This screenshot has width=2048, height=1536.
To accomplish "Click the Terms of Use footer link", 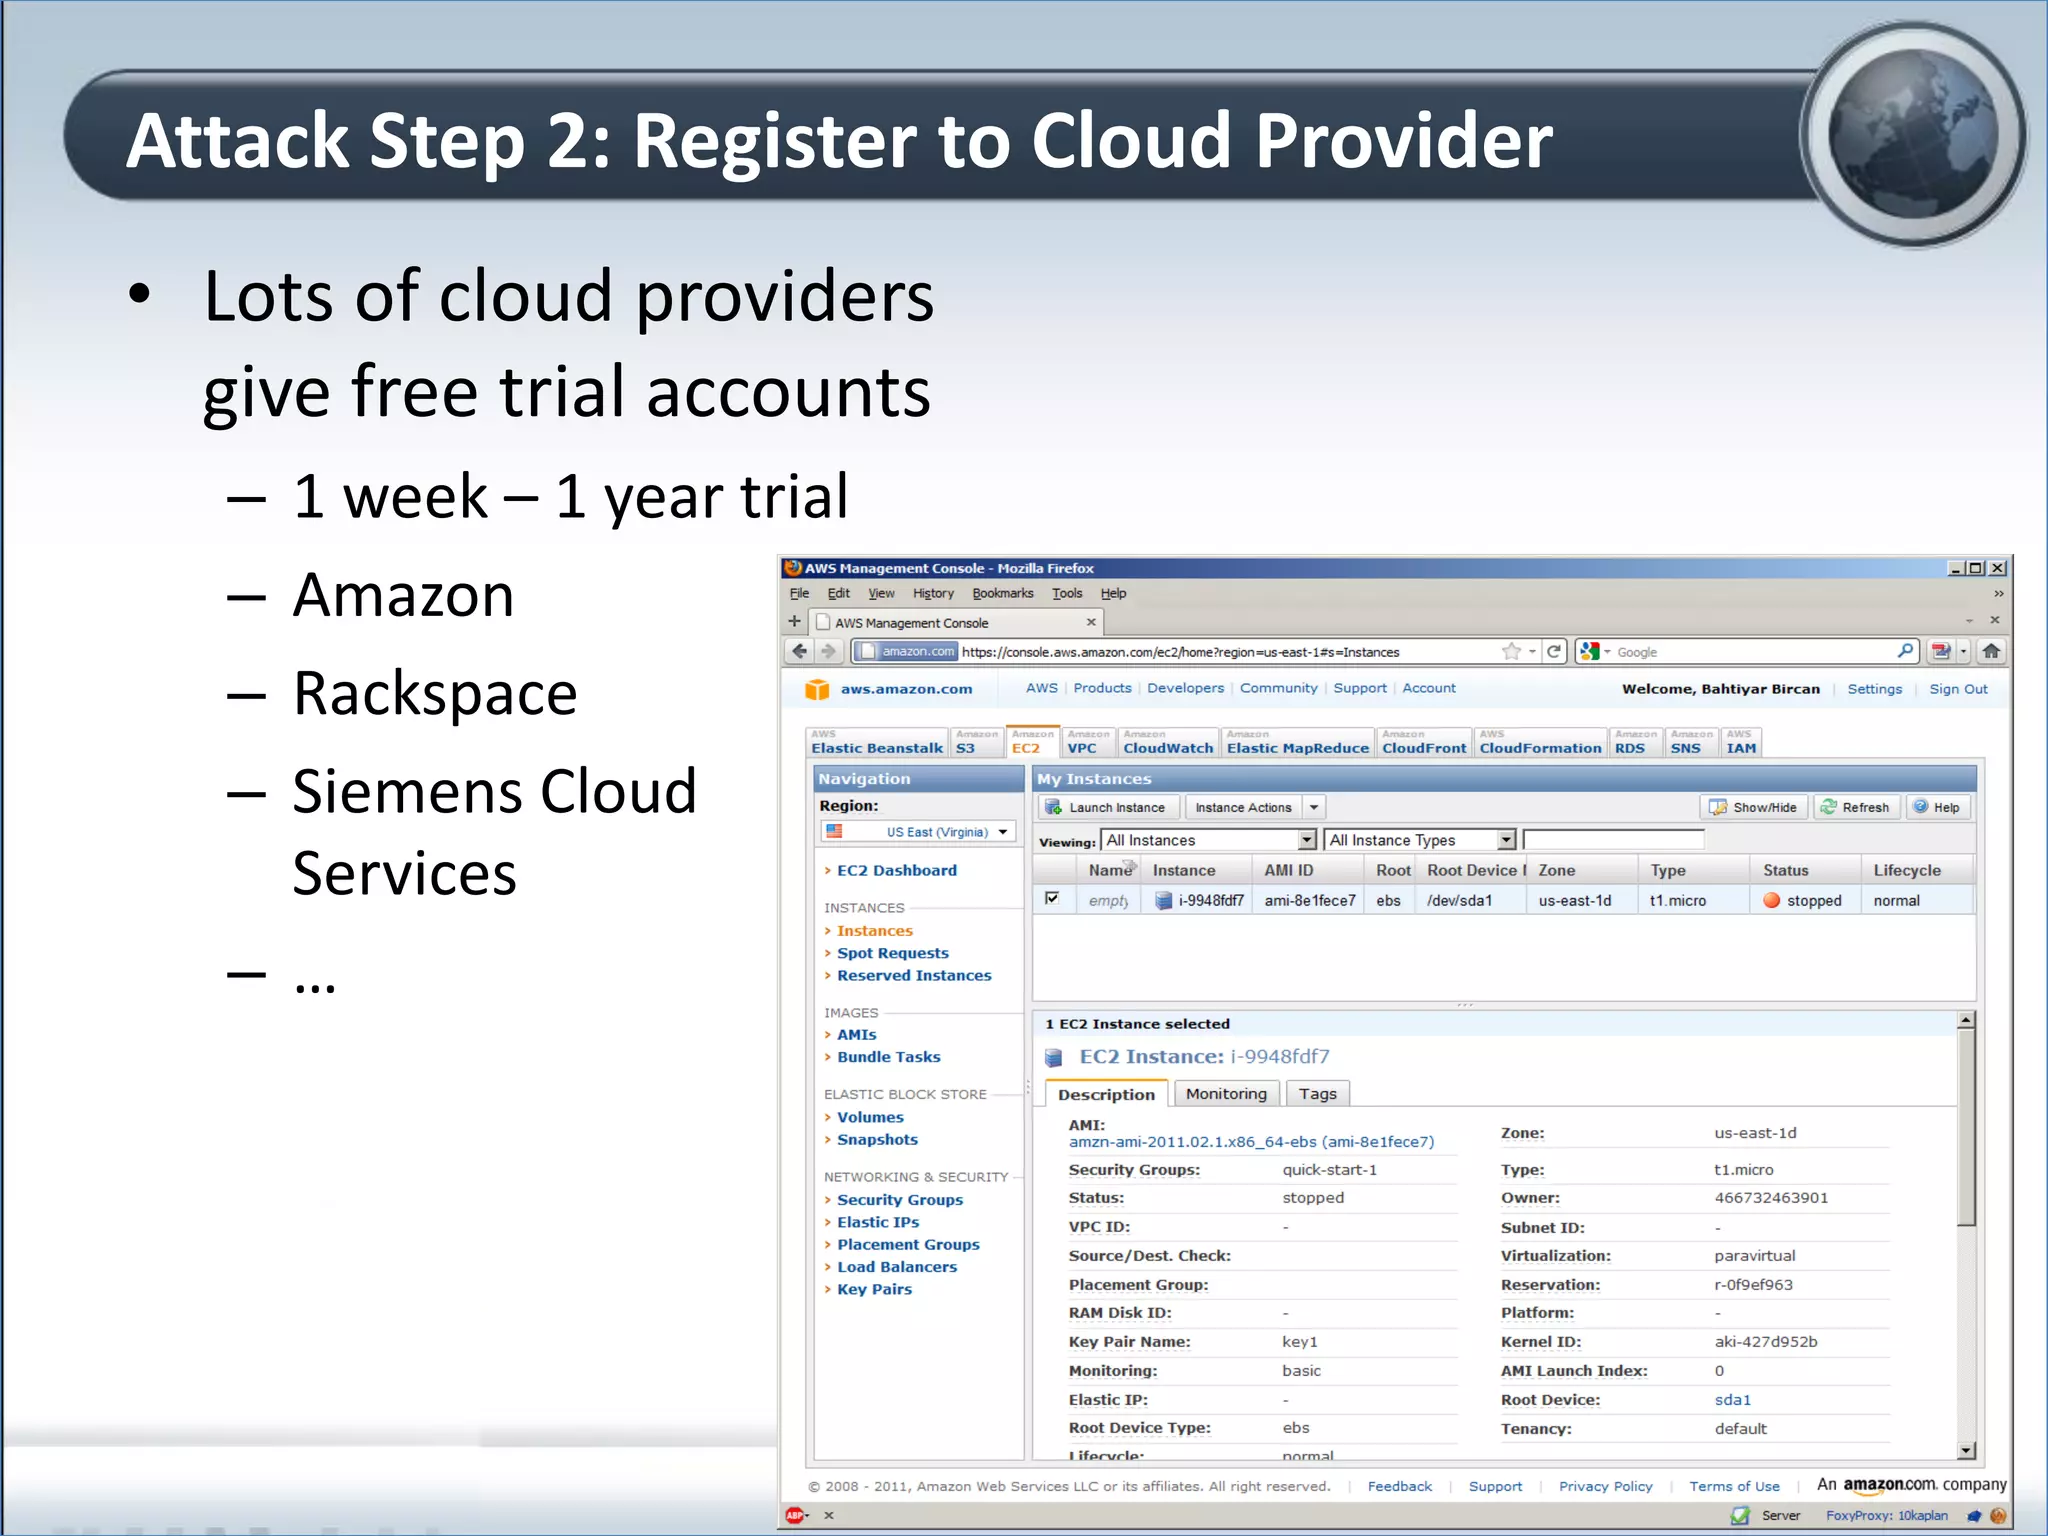I will tap(1734, 1486).
